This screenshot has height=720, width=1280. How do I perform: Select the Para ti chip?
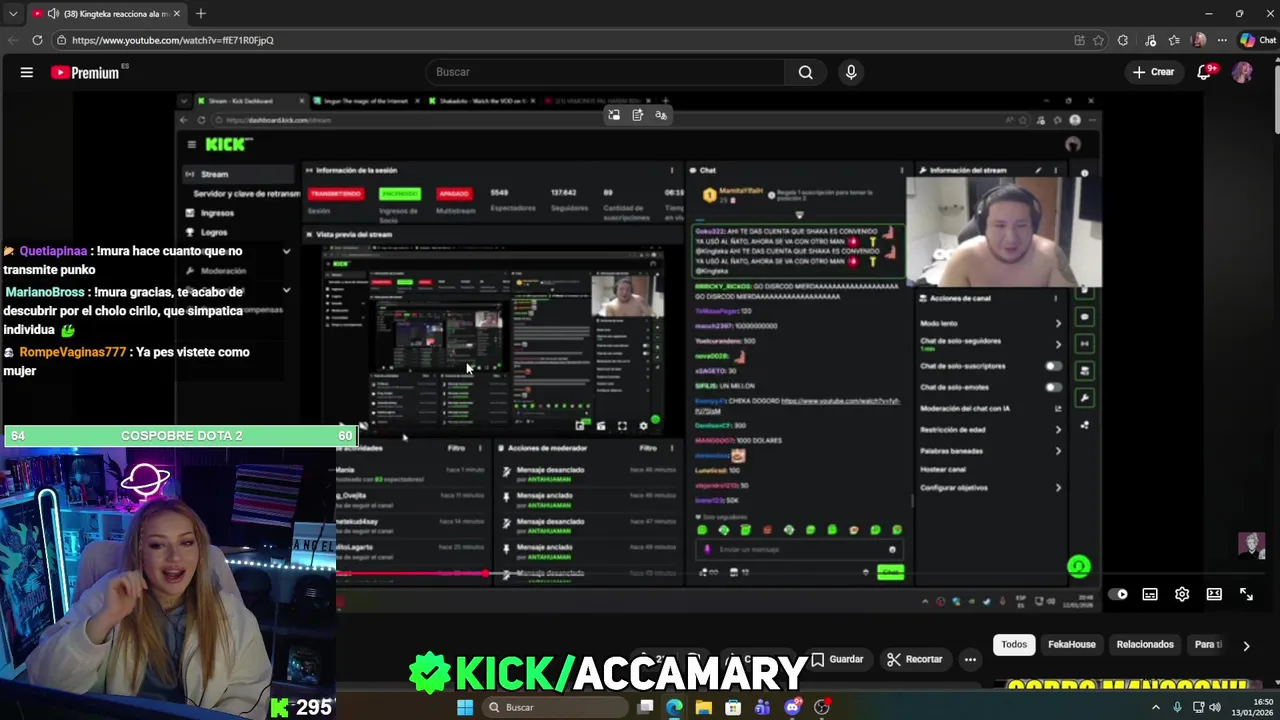pyautogui.click(x=1208, y=645)
